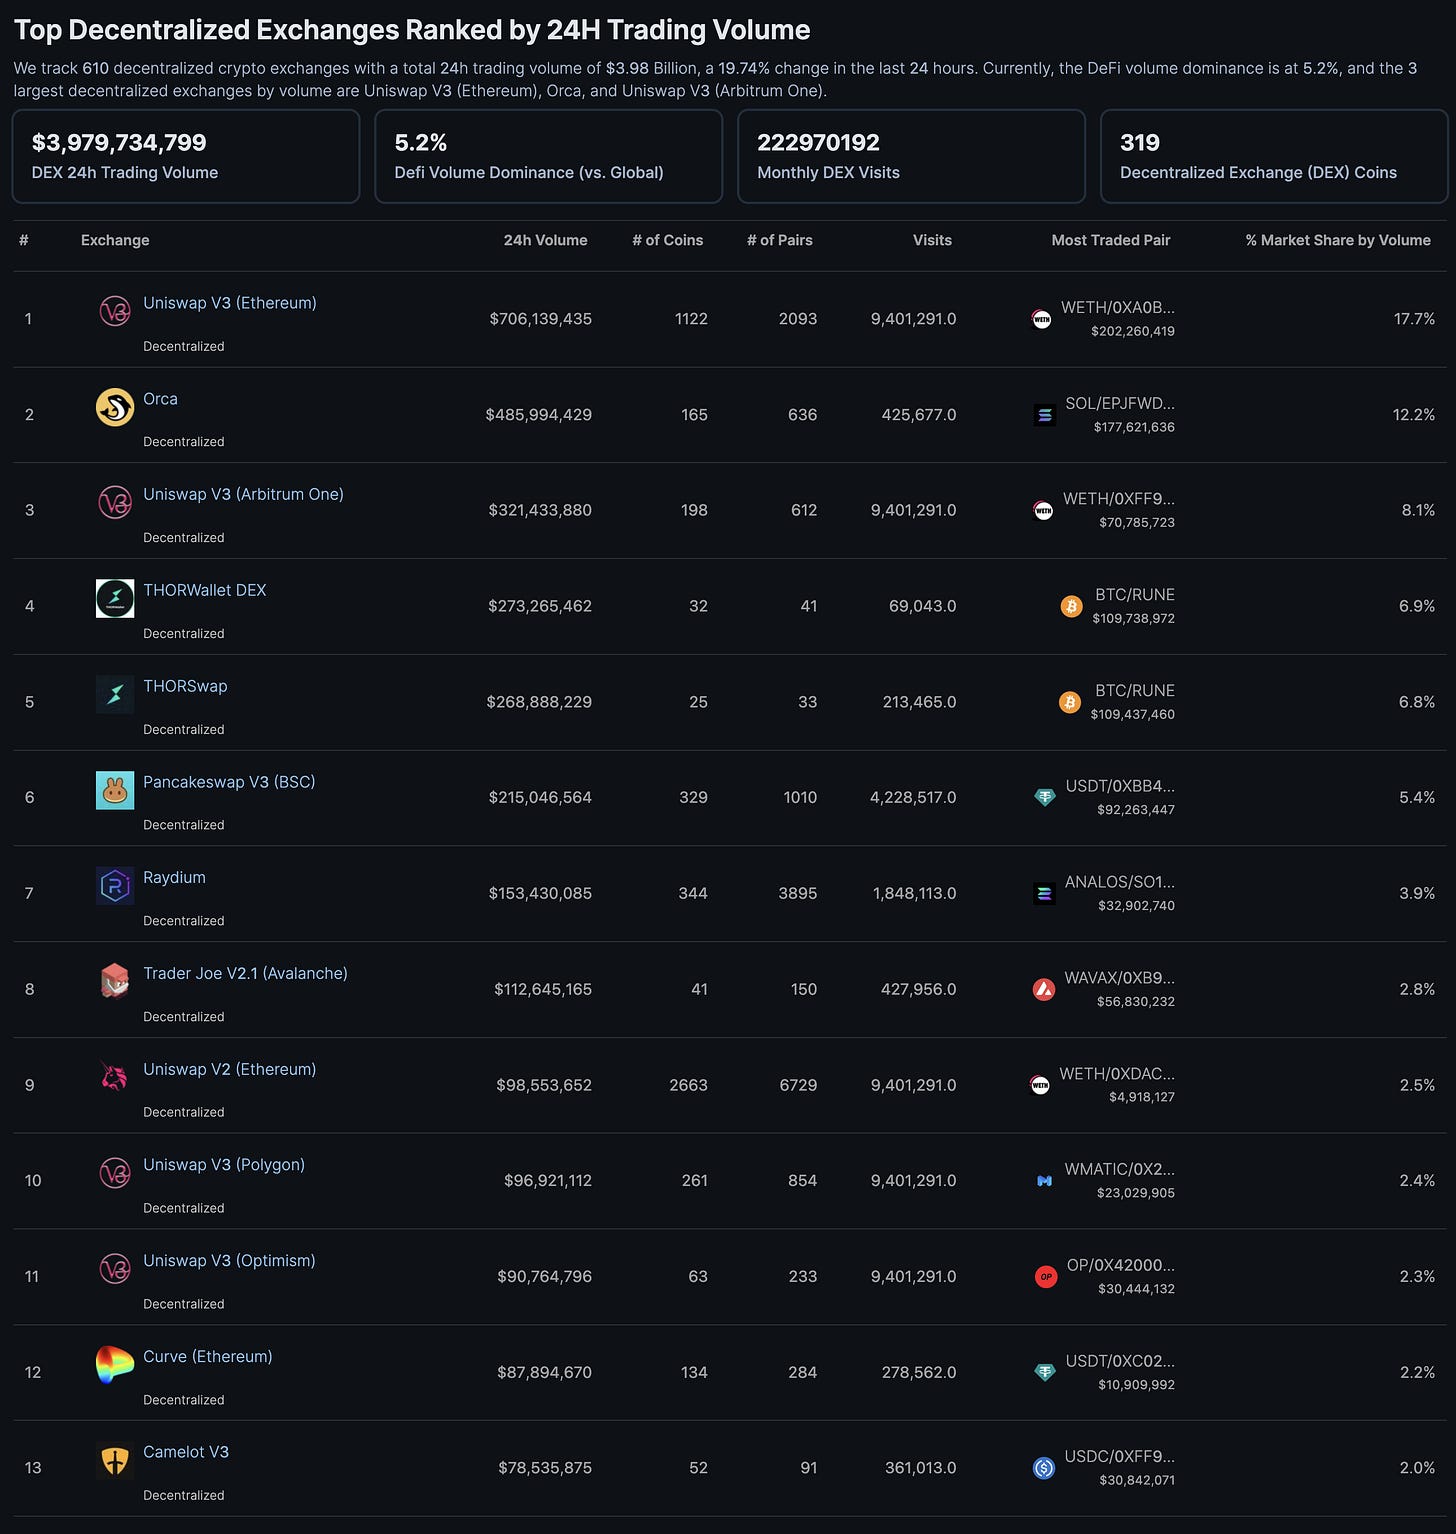Click the Bitcoin icon in THORWallet DEX row
The width and height of the screenshot is (1456, 1534).
[1071, 606]
